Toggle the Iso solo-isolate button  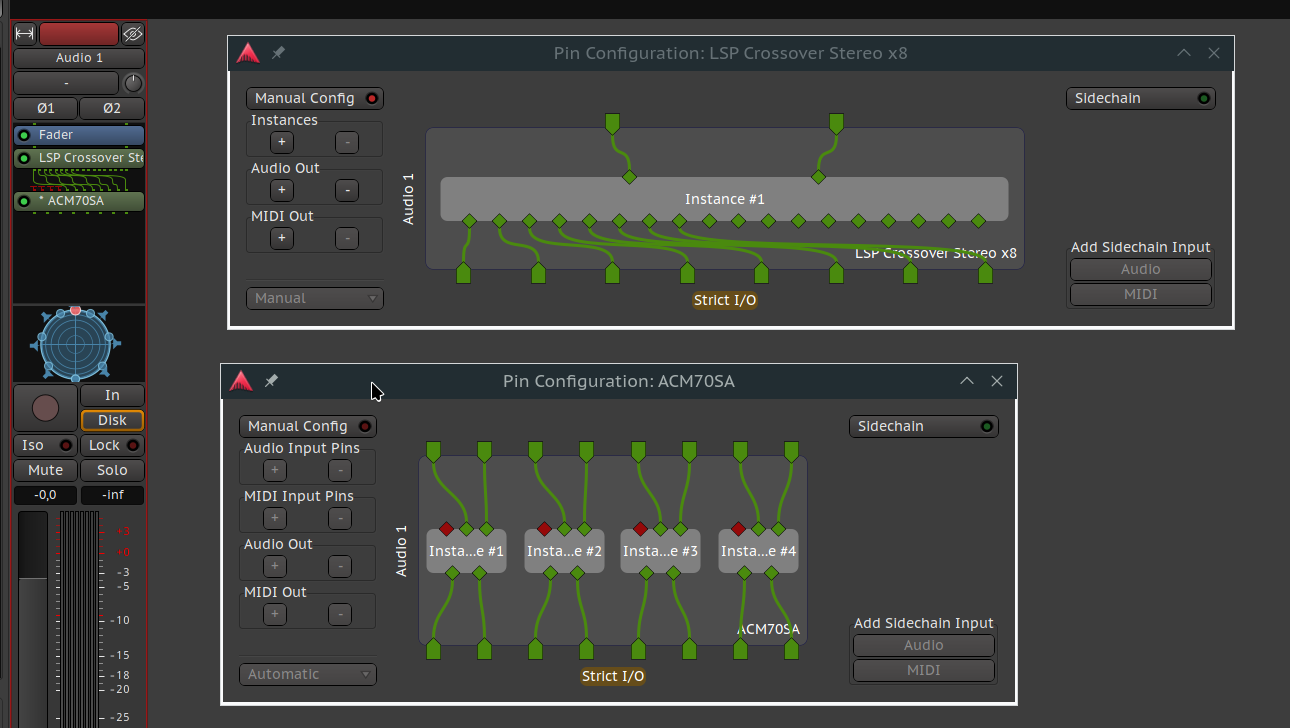pyautogui.click(x=45, y=446)
